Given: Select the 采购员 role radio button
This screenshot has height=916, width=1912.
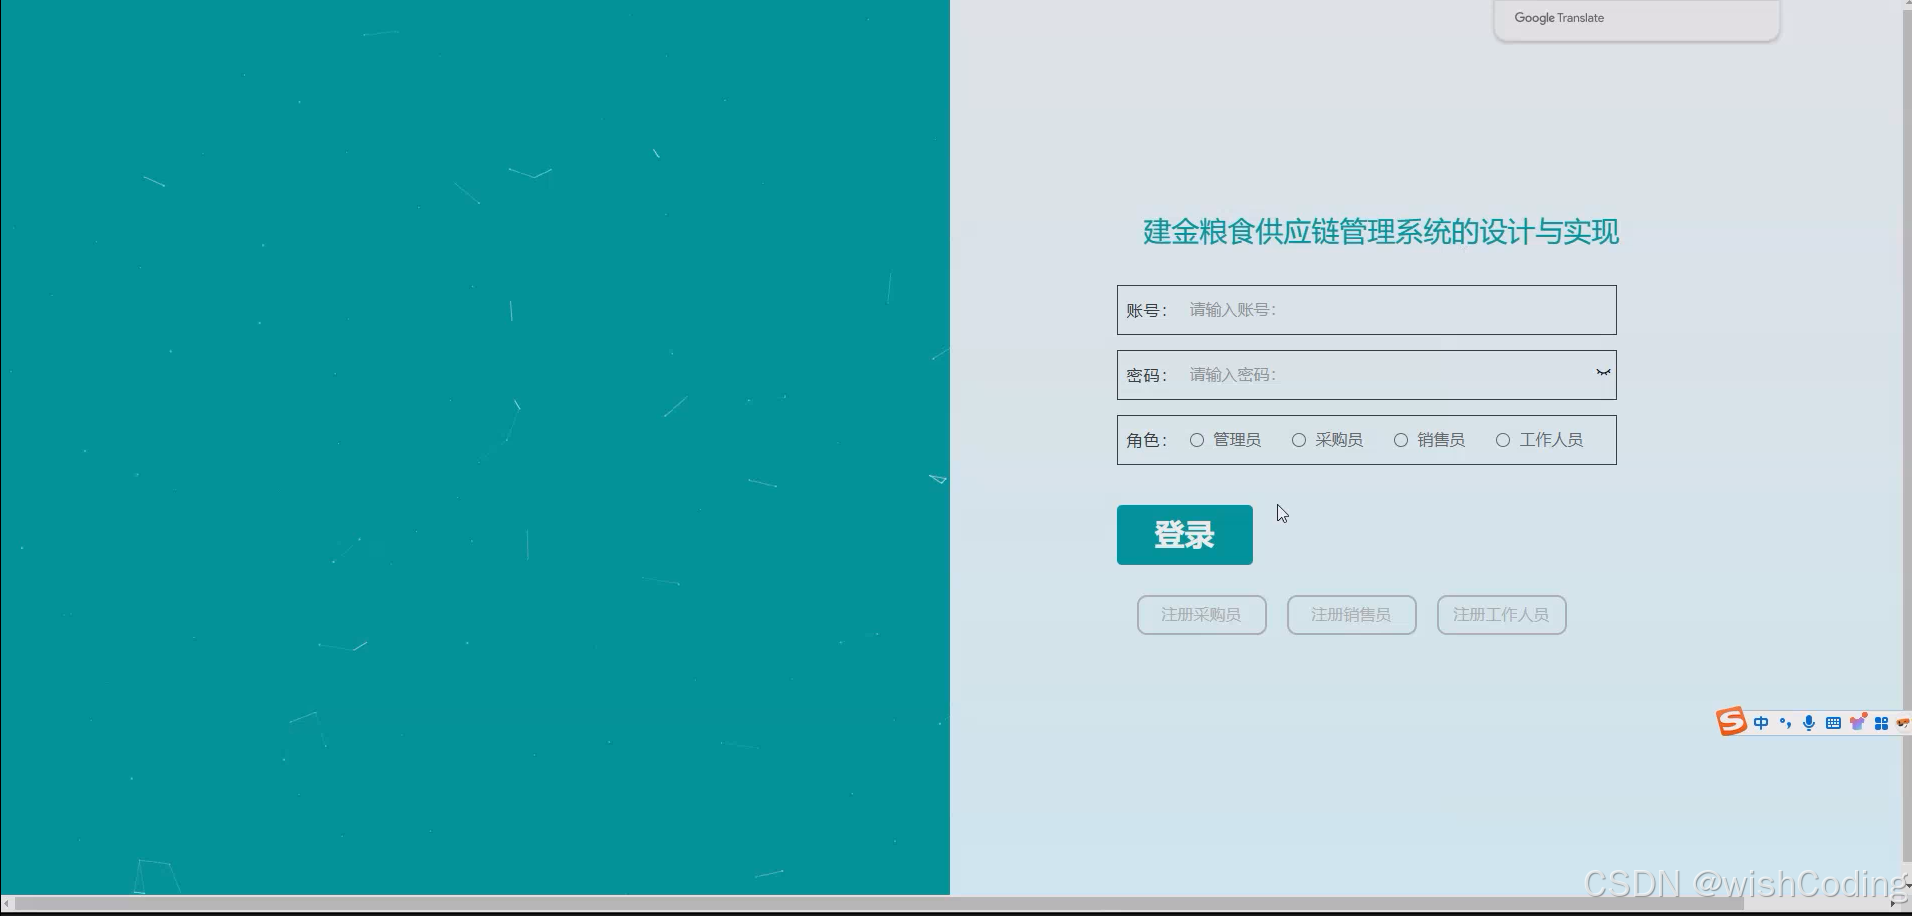Looking at the screenshot, I should [x=1298, y=439].
